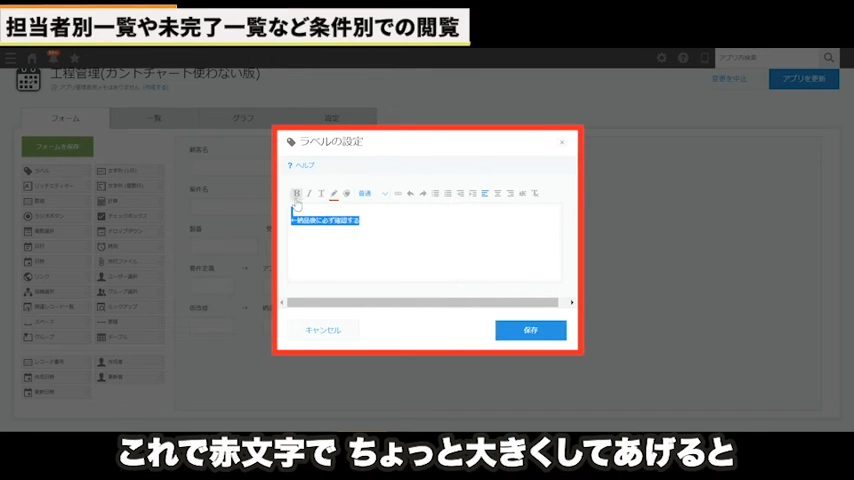Switch to the 設定 tab
The image size is (854, 480).
(332, 118)
